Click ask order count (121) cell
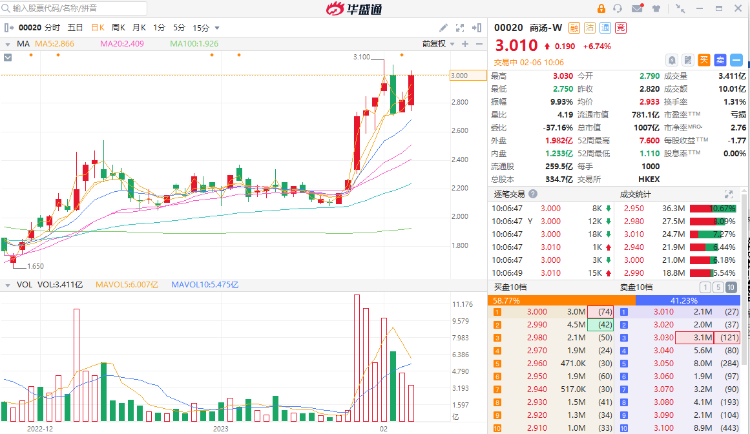The height and width of the screenshot is (434, 750). click(x=727, y=338)
